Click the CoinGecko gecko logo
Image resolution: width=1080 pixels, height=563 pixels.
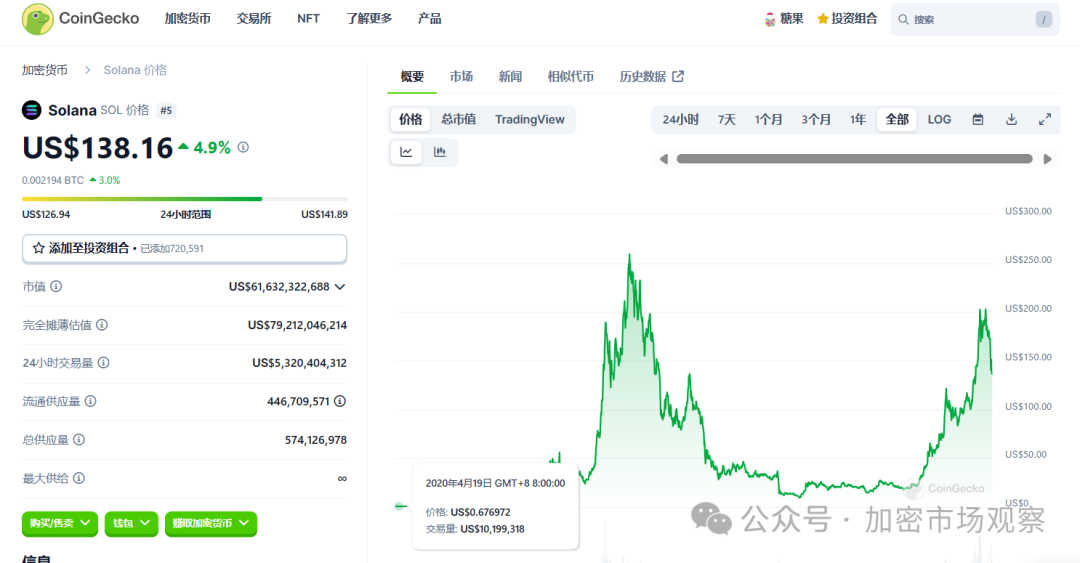[38, 19]
